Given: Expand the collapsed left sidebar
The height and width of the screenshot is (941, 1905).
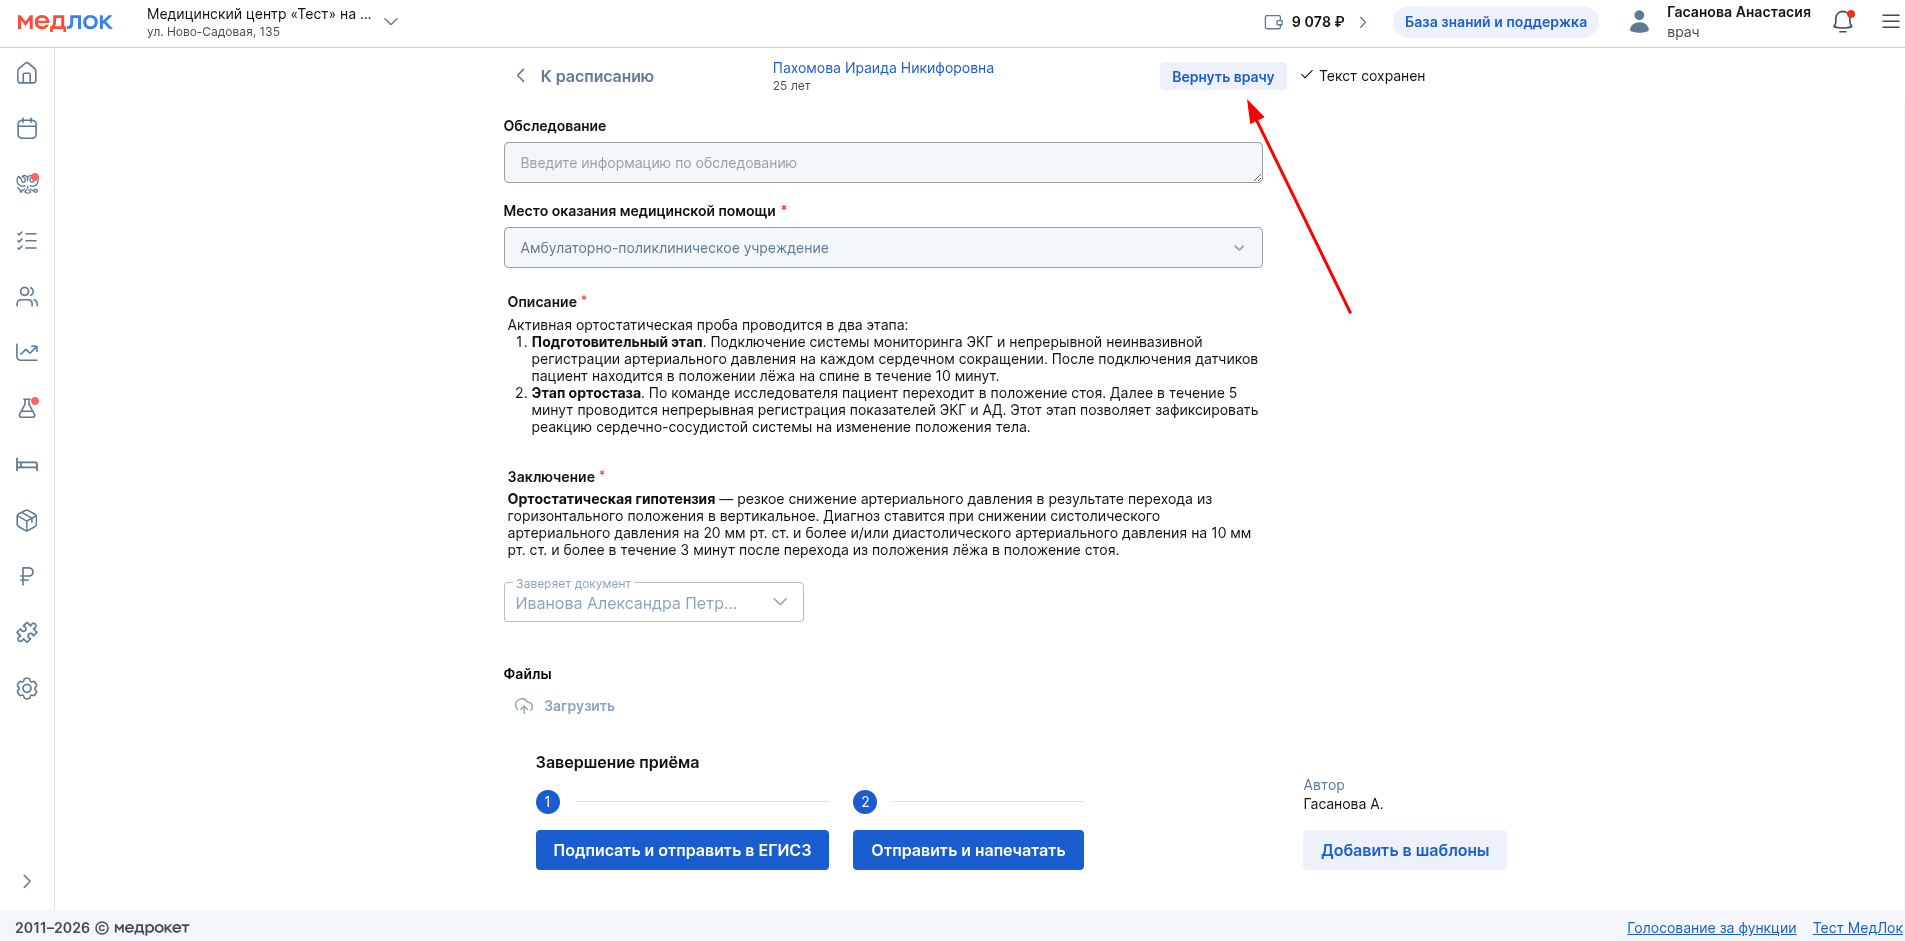Looking at the screenshot, I should click(27, 881).
